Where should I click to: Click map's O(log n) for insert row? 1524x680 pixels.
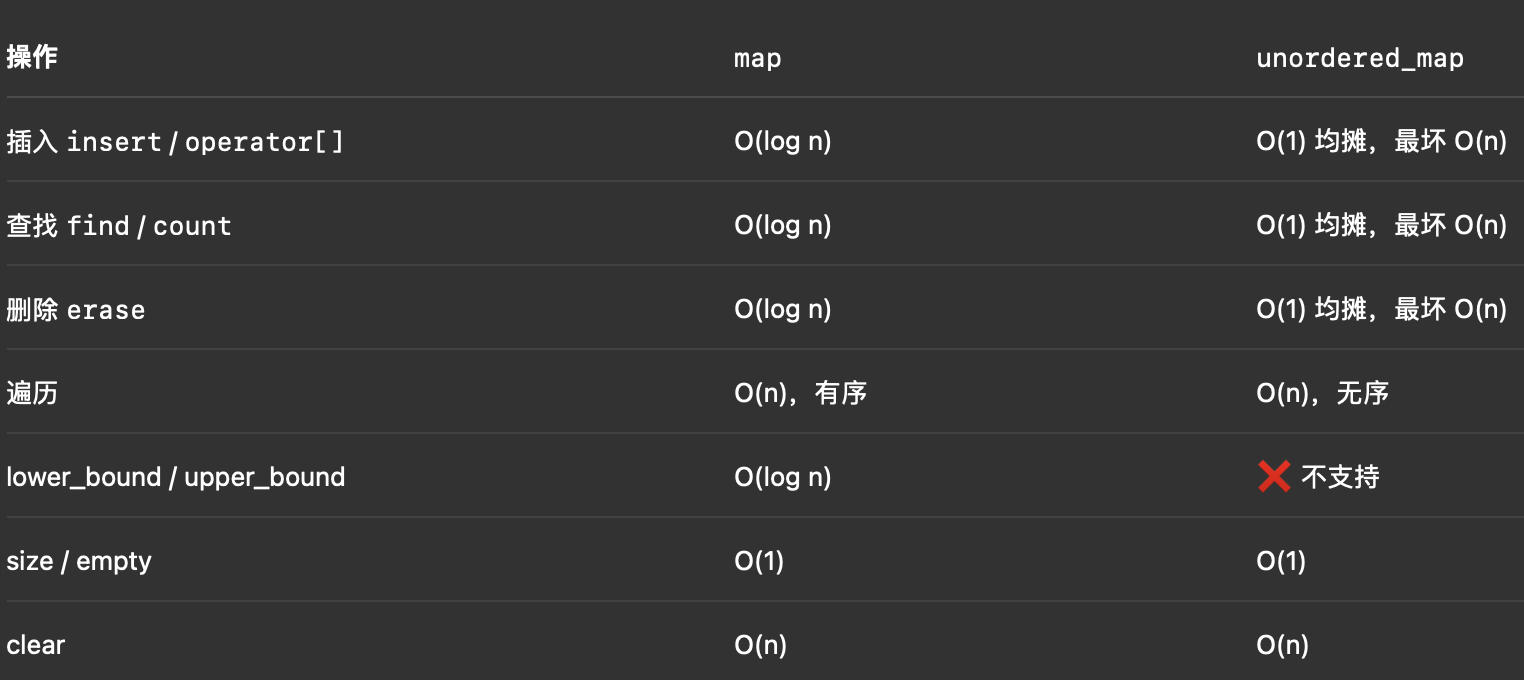(x=783, y=142)
